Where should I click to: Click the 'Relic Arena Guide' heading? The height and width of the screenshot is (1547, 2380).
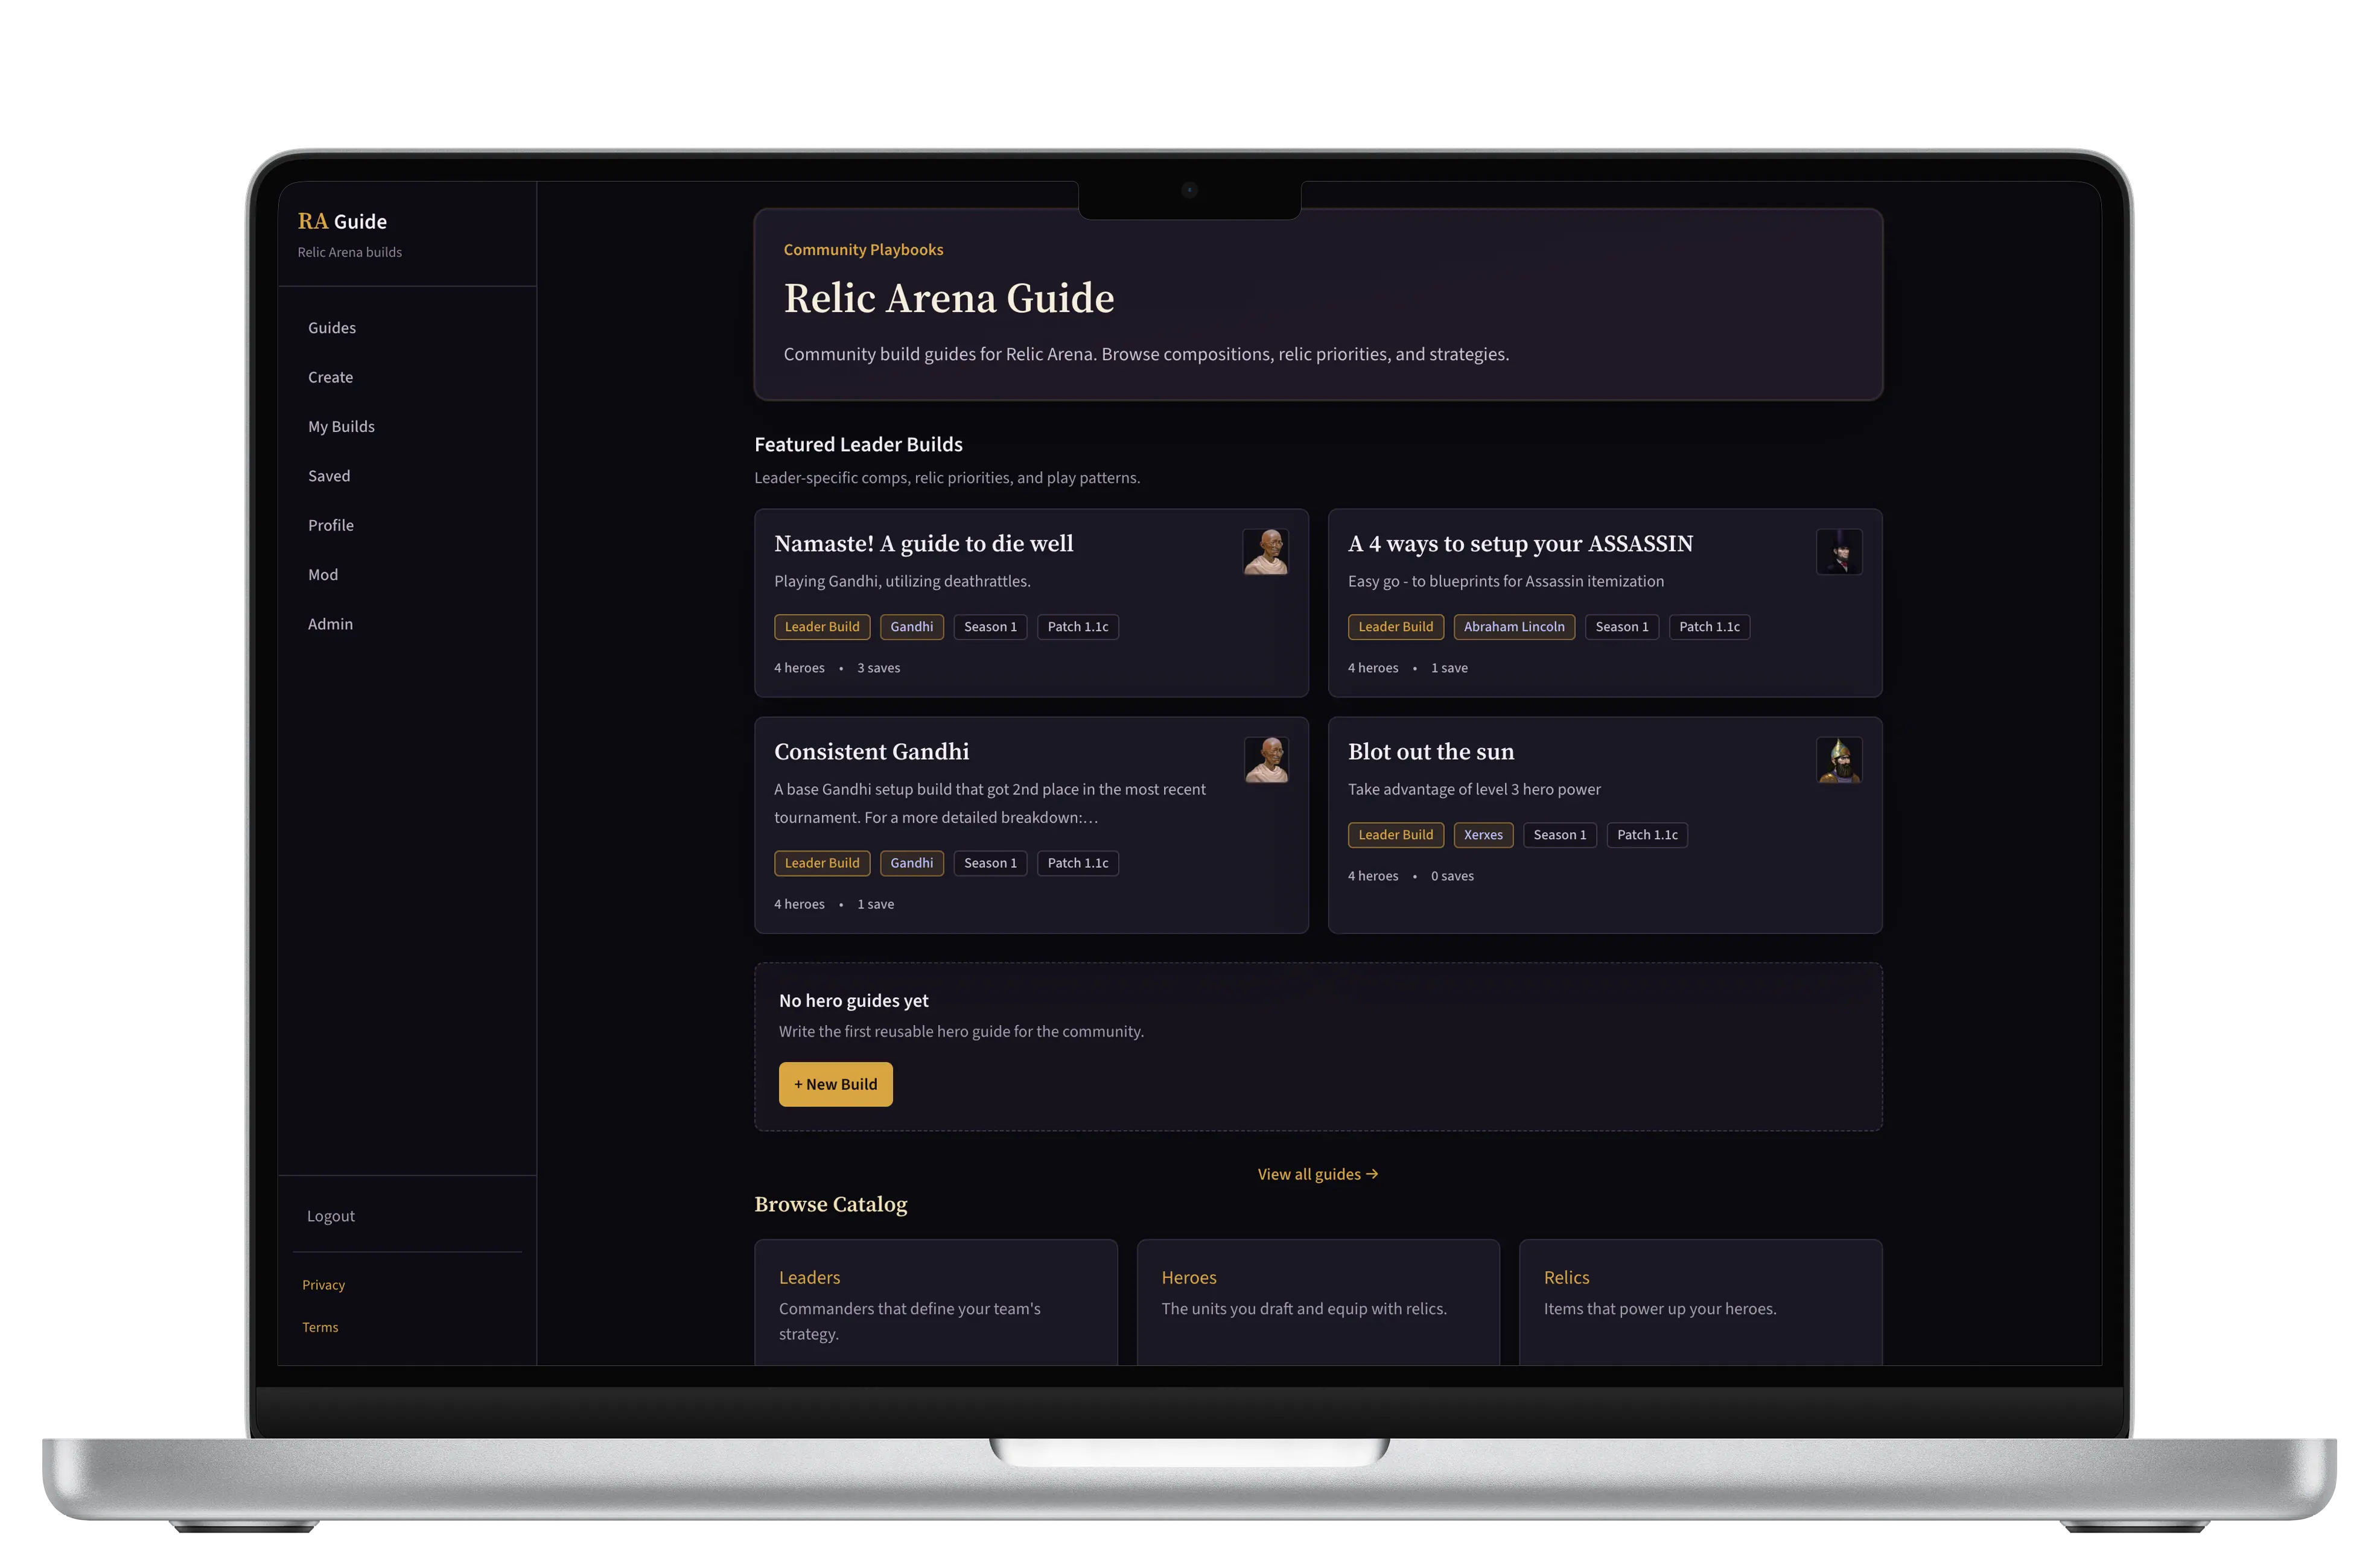pyautogui.click(x=949, y=298)
